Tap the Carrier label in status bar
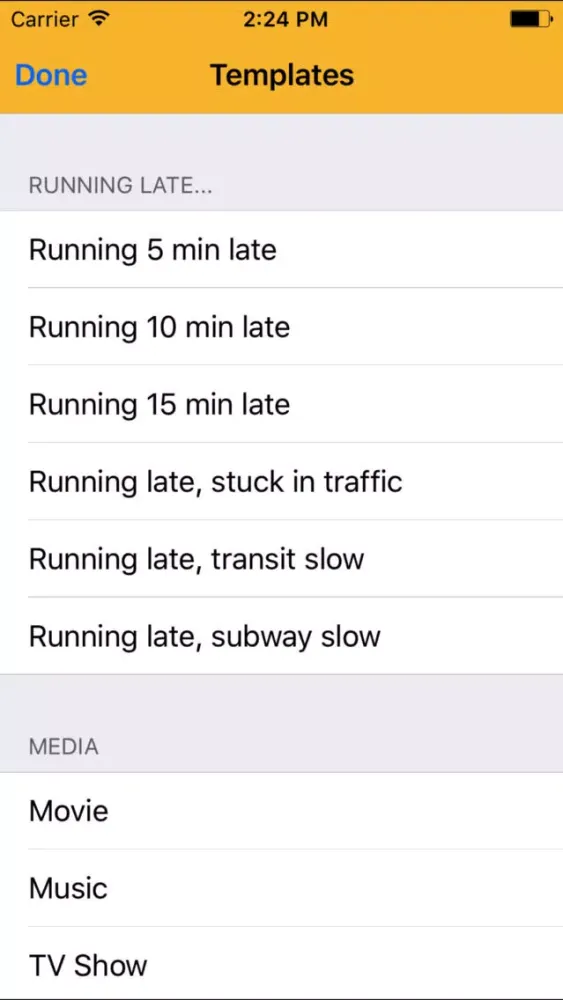The image size is (563, 1000). tap(47, 20)
